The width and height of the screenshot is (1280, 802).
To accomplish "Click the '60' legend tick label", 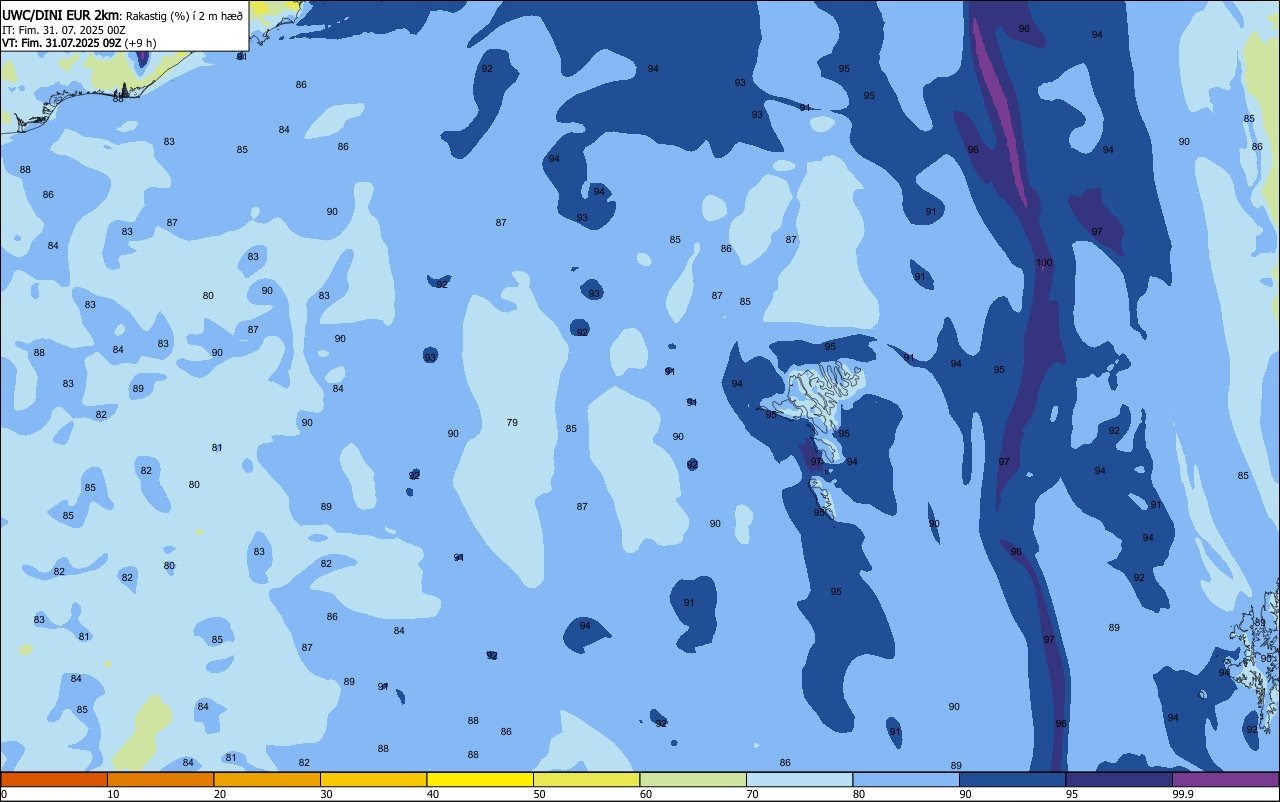I will 646,794.
